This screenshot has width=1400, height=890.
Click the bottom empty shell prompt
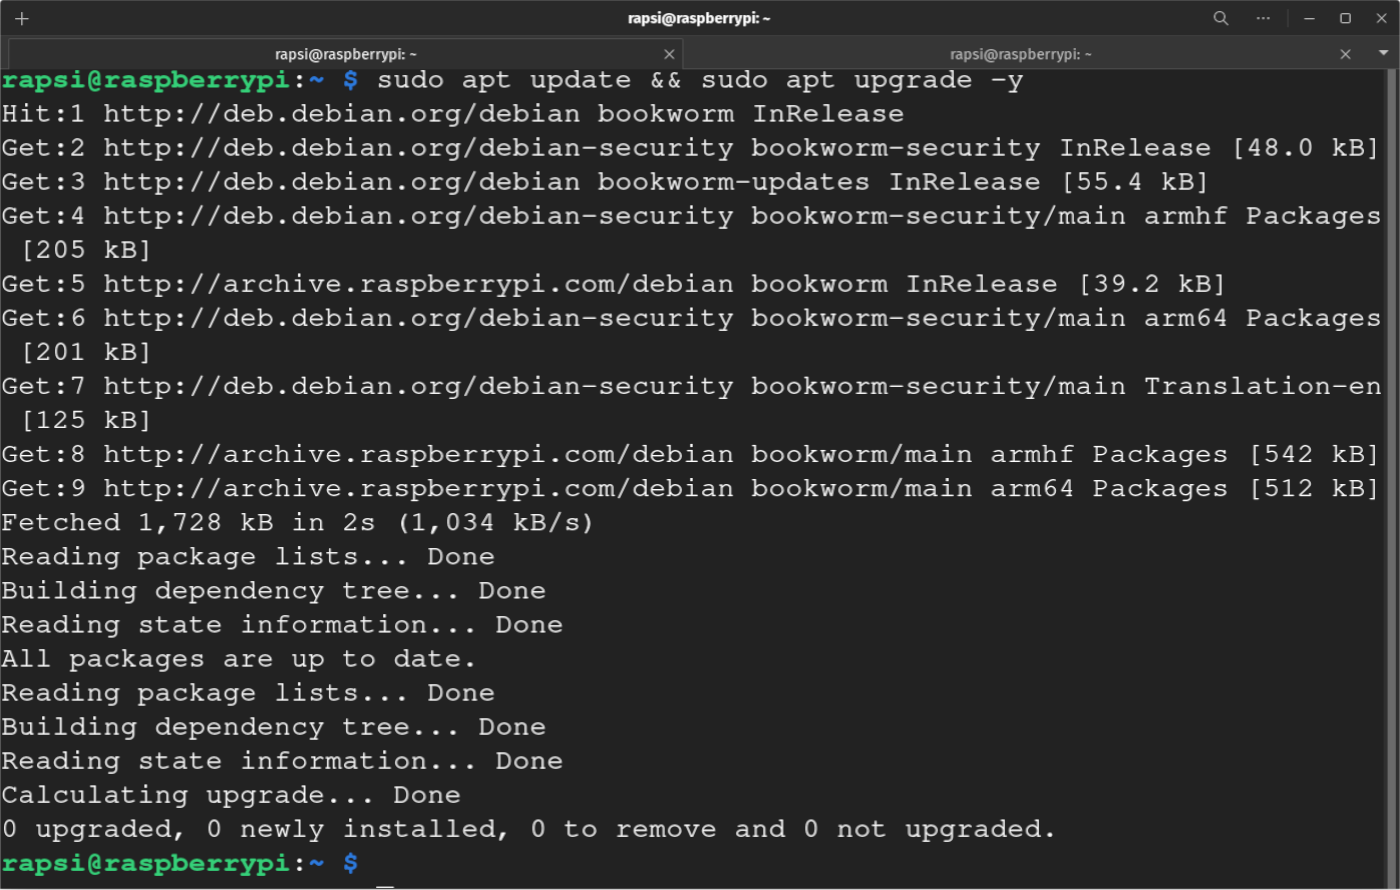click(180, 863)
